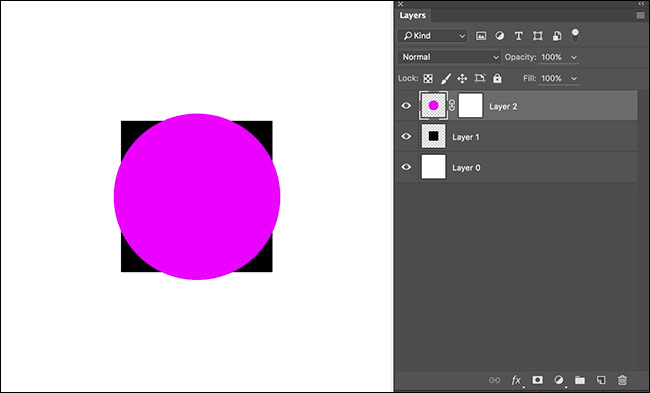The height and width of the screenshot is (393, 650).
Task: Open the Normal blend mode dropdown
Action: pos(449,57)
